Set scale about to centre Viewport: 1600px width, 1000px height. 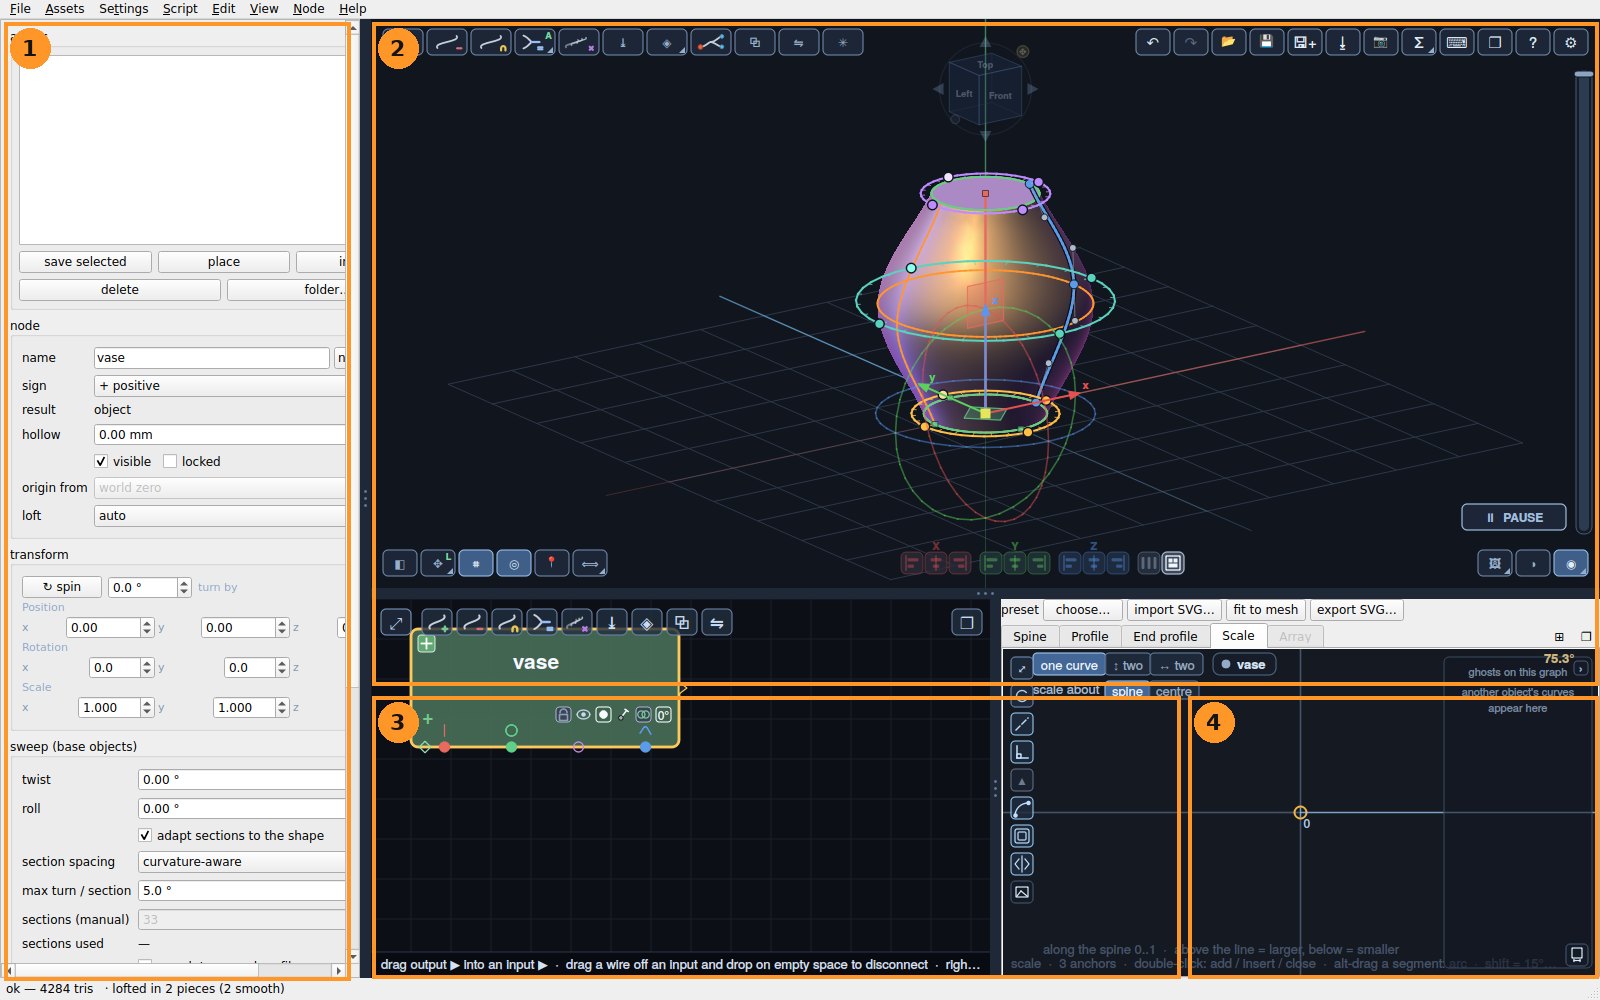tap(1173, 691)
